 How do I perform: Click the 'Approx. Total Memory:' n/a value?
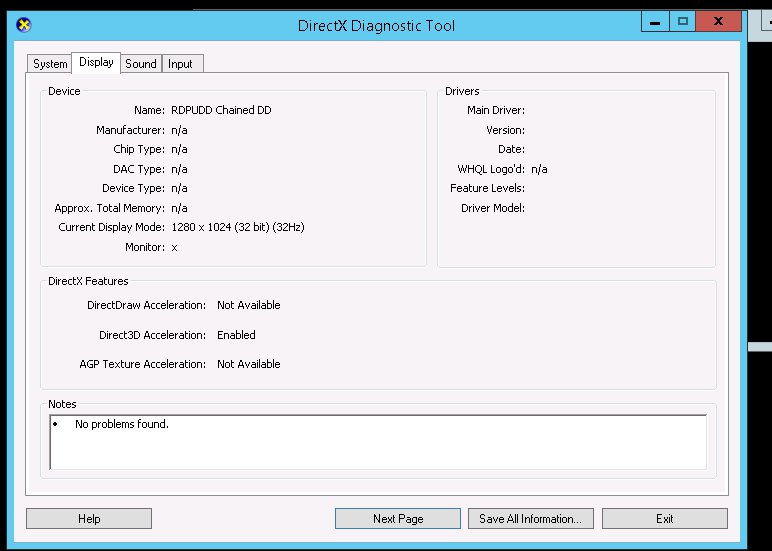pos(179,208)
